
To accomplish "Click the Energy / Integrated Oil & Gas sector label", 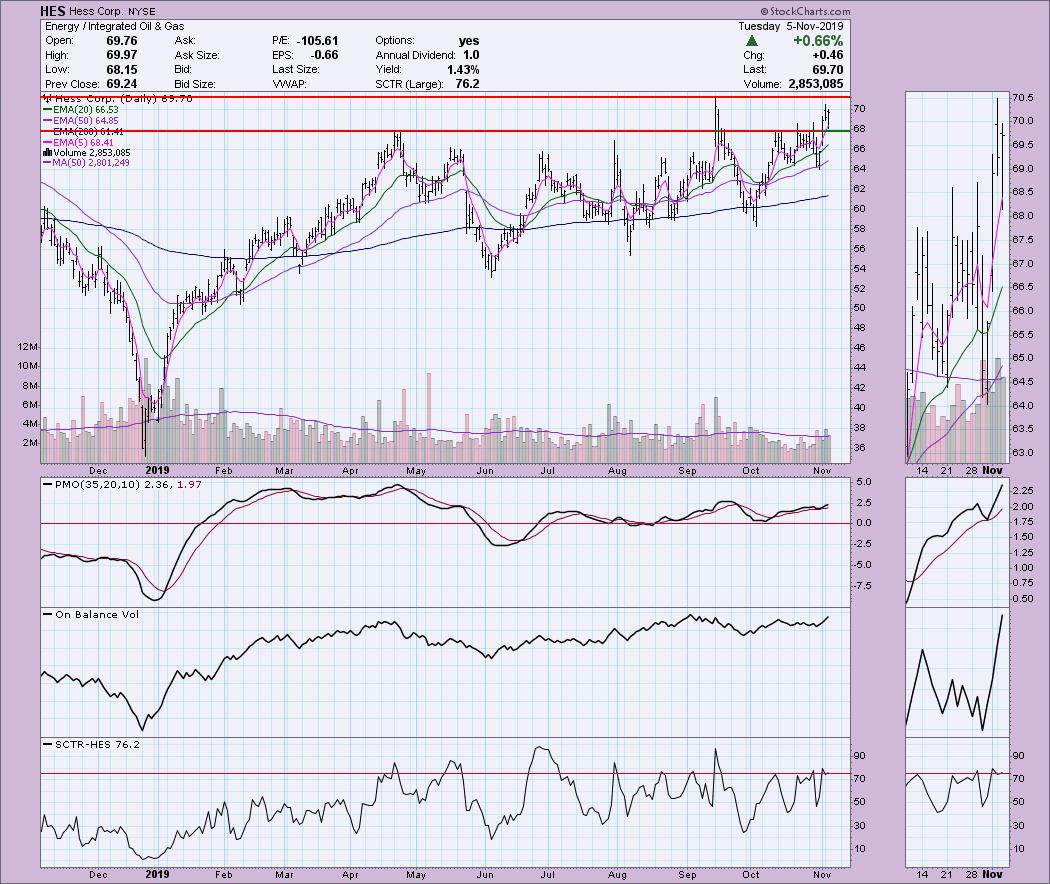I will click(115, 26).
